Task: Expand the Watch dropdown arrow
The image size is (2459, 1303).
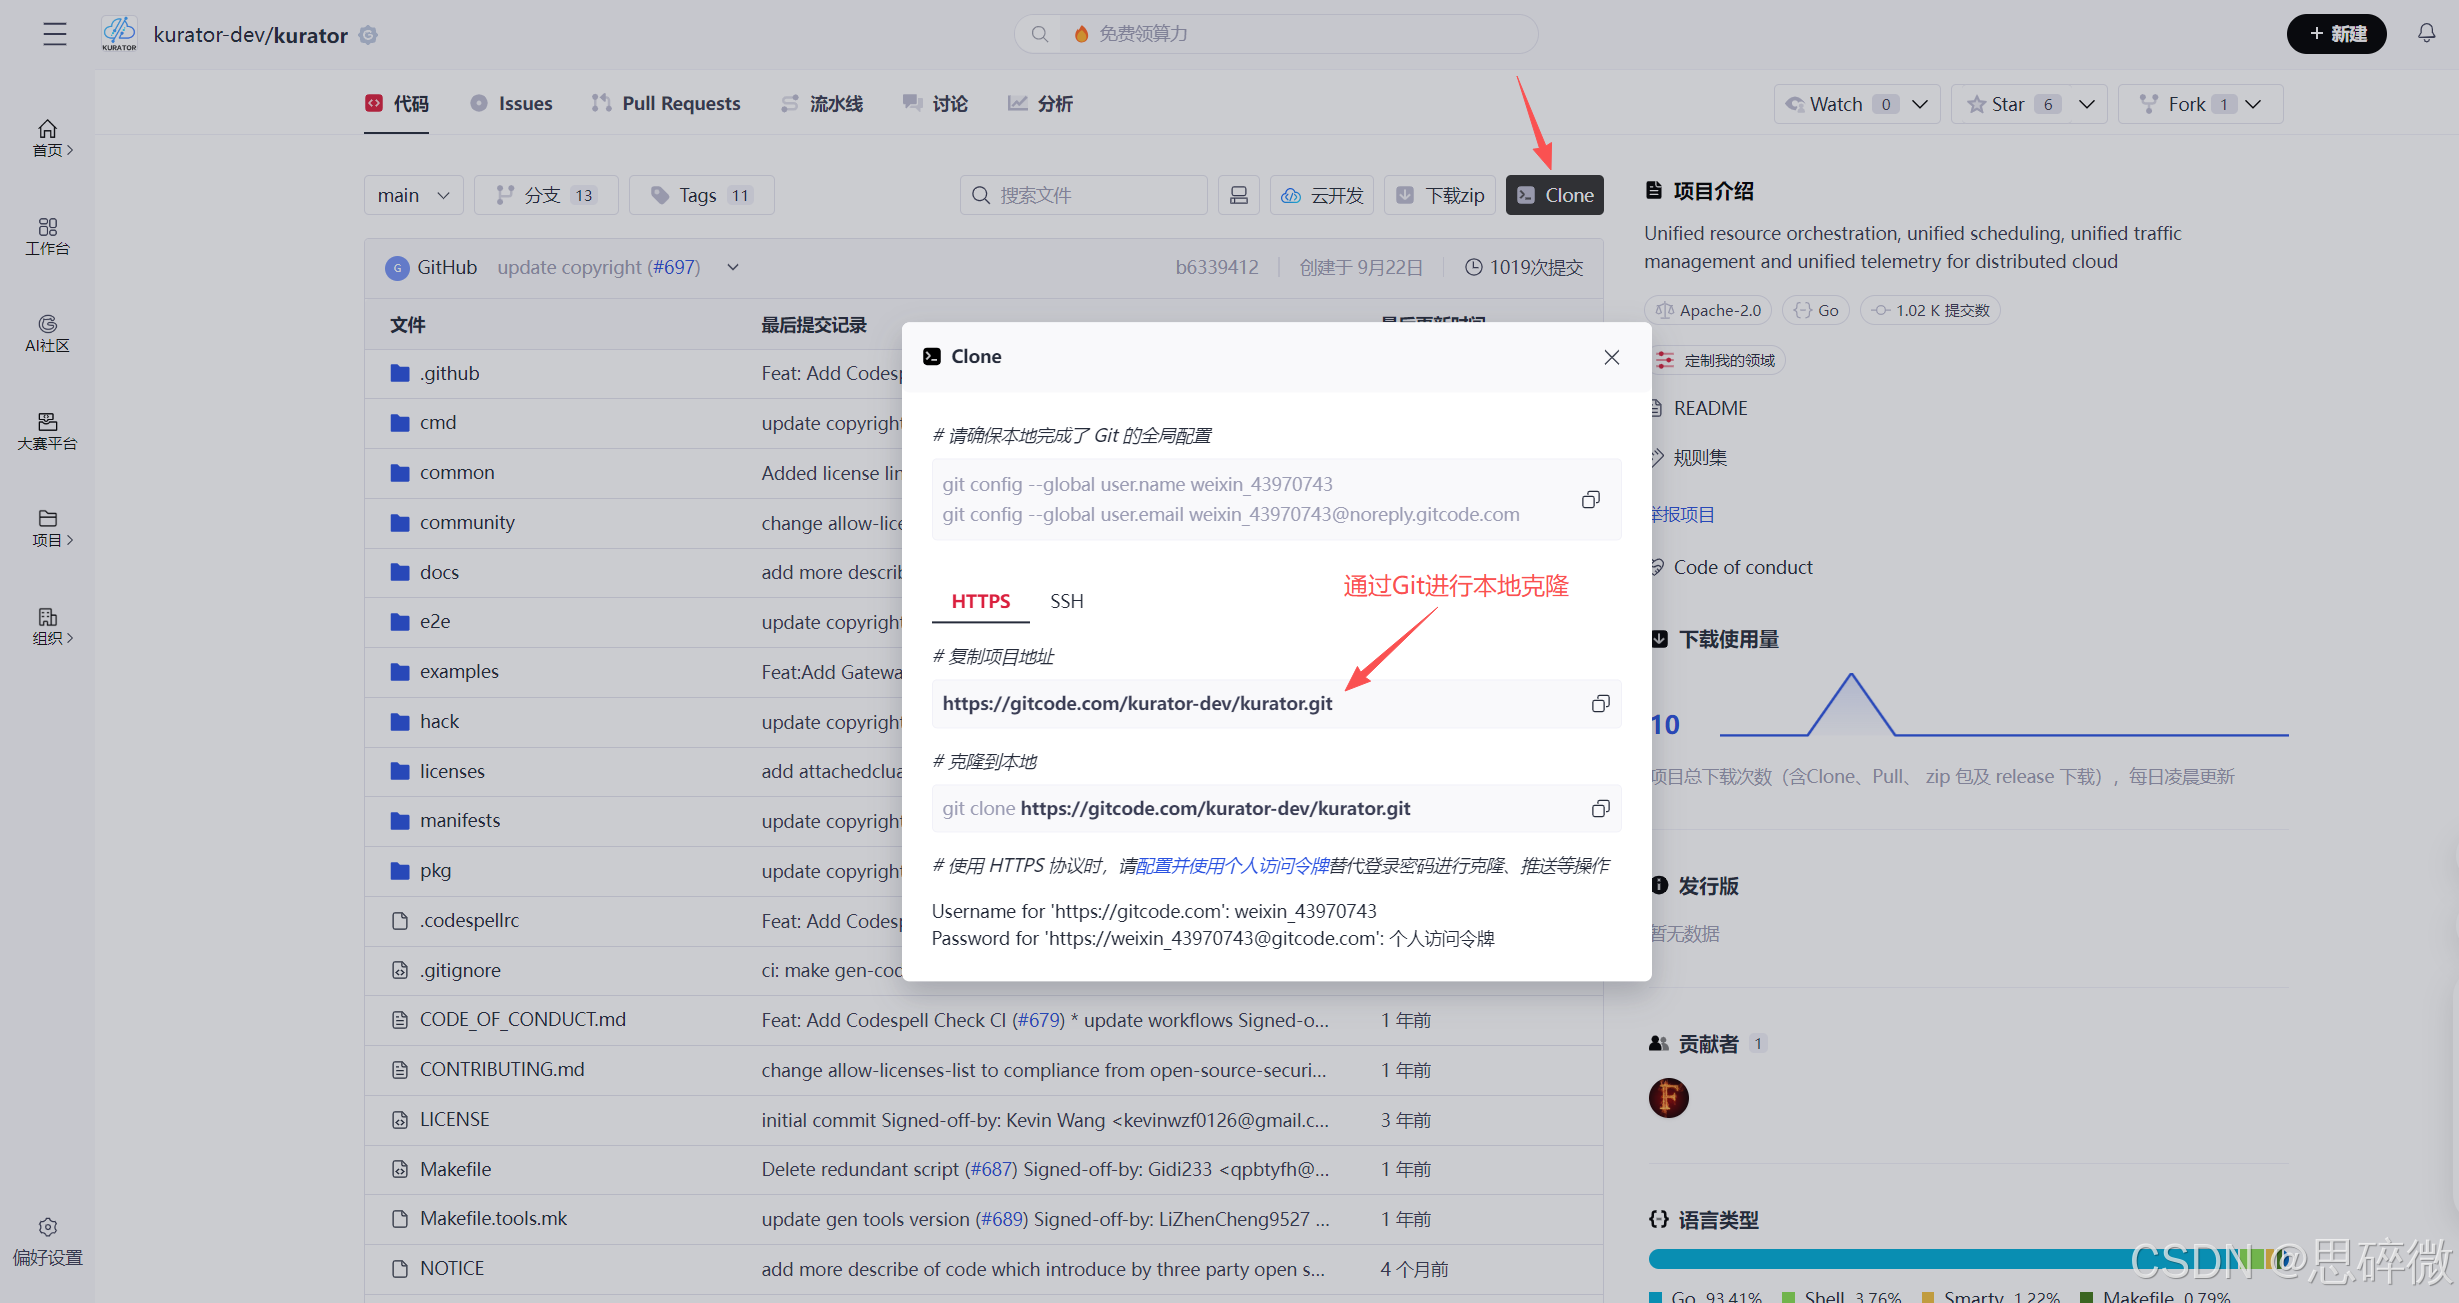Action: click(x=1920, y=104)
